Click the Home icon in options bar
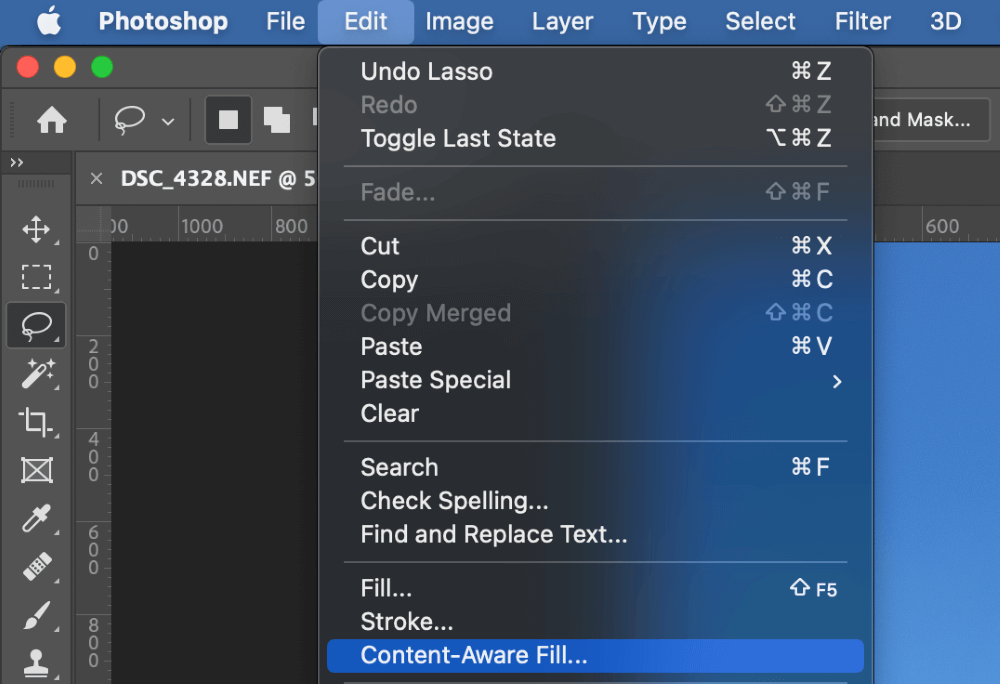The height and width of the screenshot is (684, 1000). [52, 121]
